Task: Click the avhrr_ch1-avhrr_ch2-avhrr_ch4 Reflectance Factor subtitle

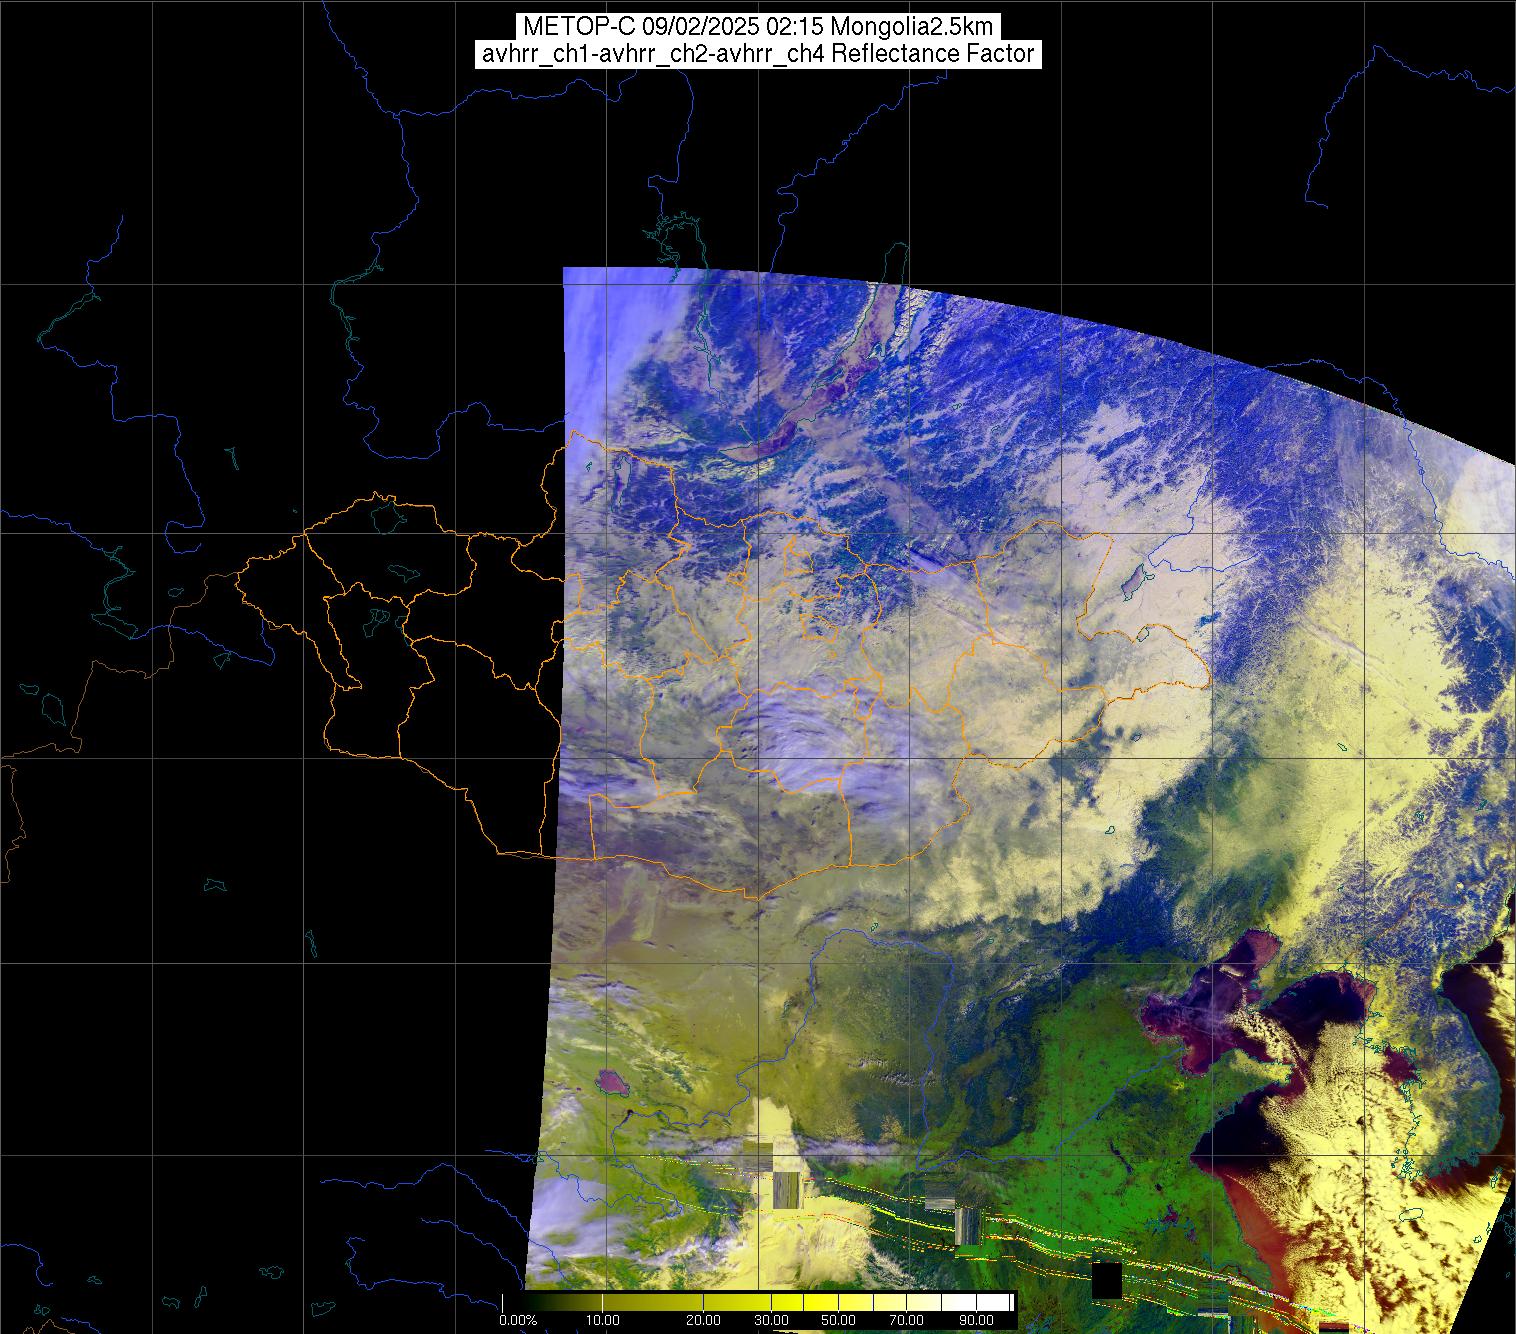Action: [757, 54]
